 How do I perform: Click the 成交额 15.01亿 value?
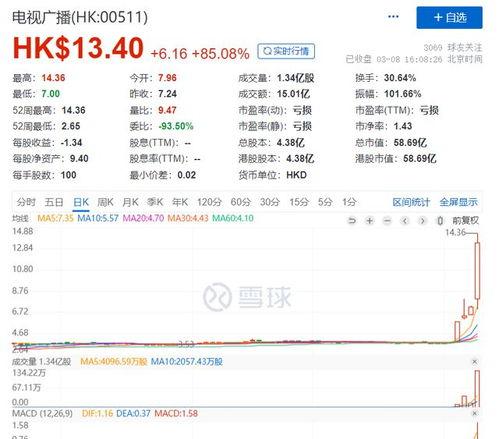tap(293, 94)
